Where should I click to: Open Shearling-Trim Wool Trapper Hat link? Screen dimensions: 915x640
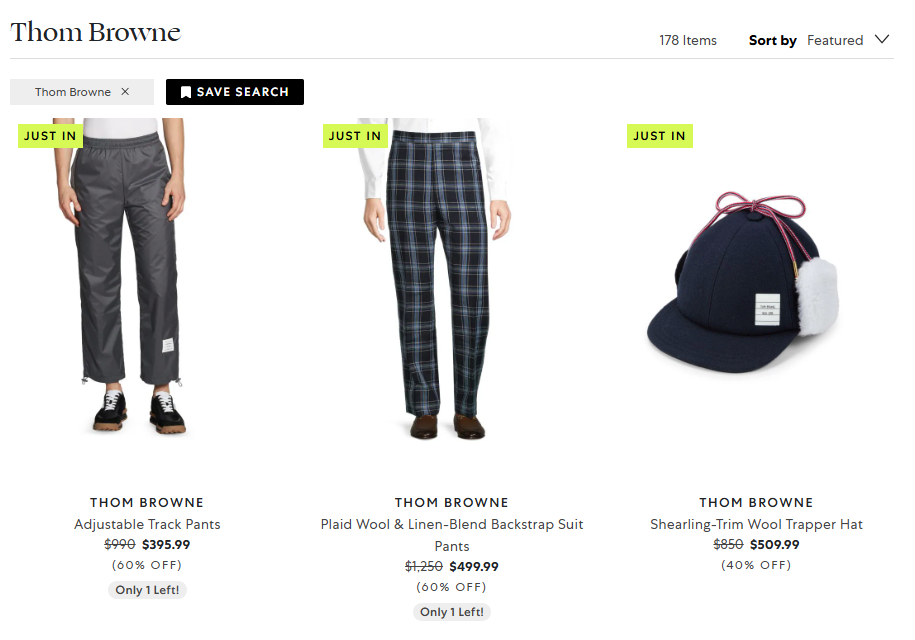(x=756, y=524)
